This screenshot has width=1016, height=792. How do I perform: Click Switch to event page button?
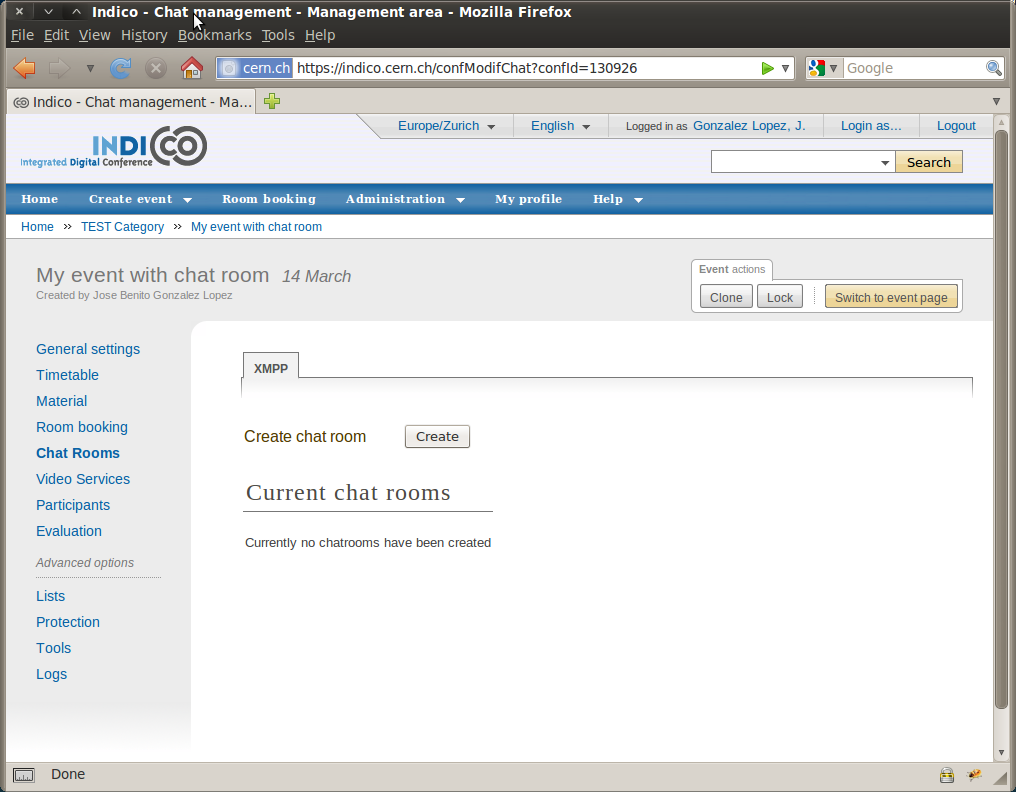[891, 297]
